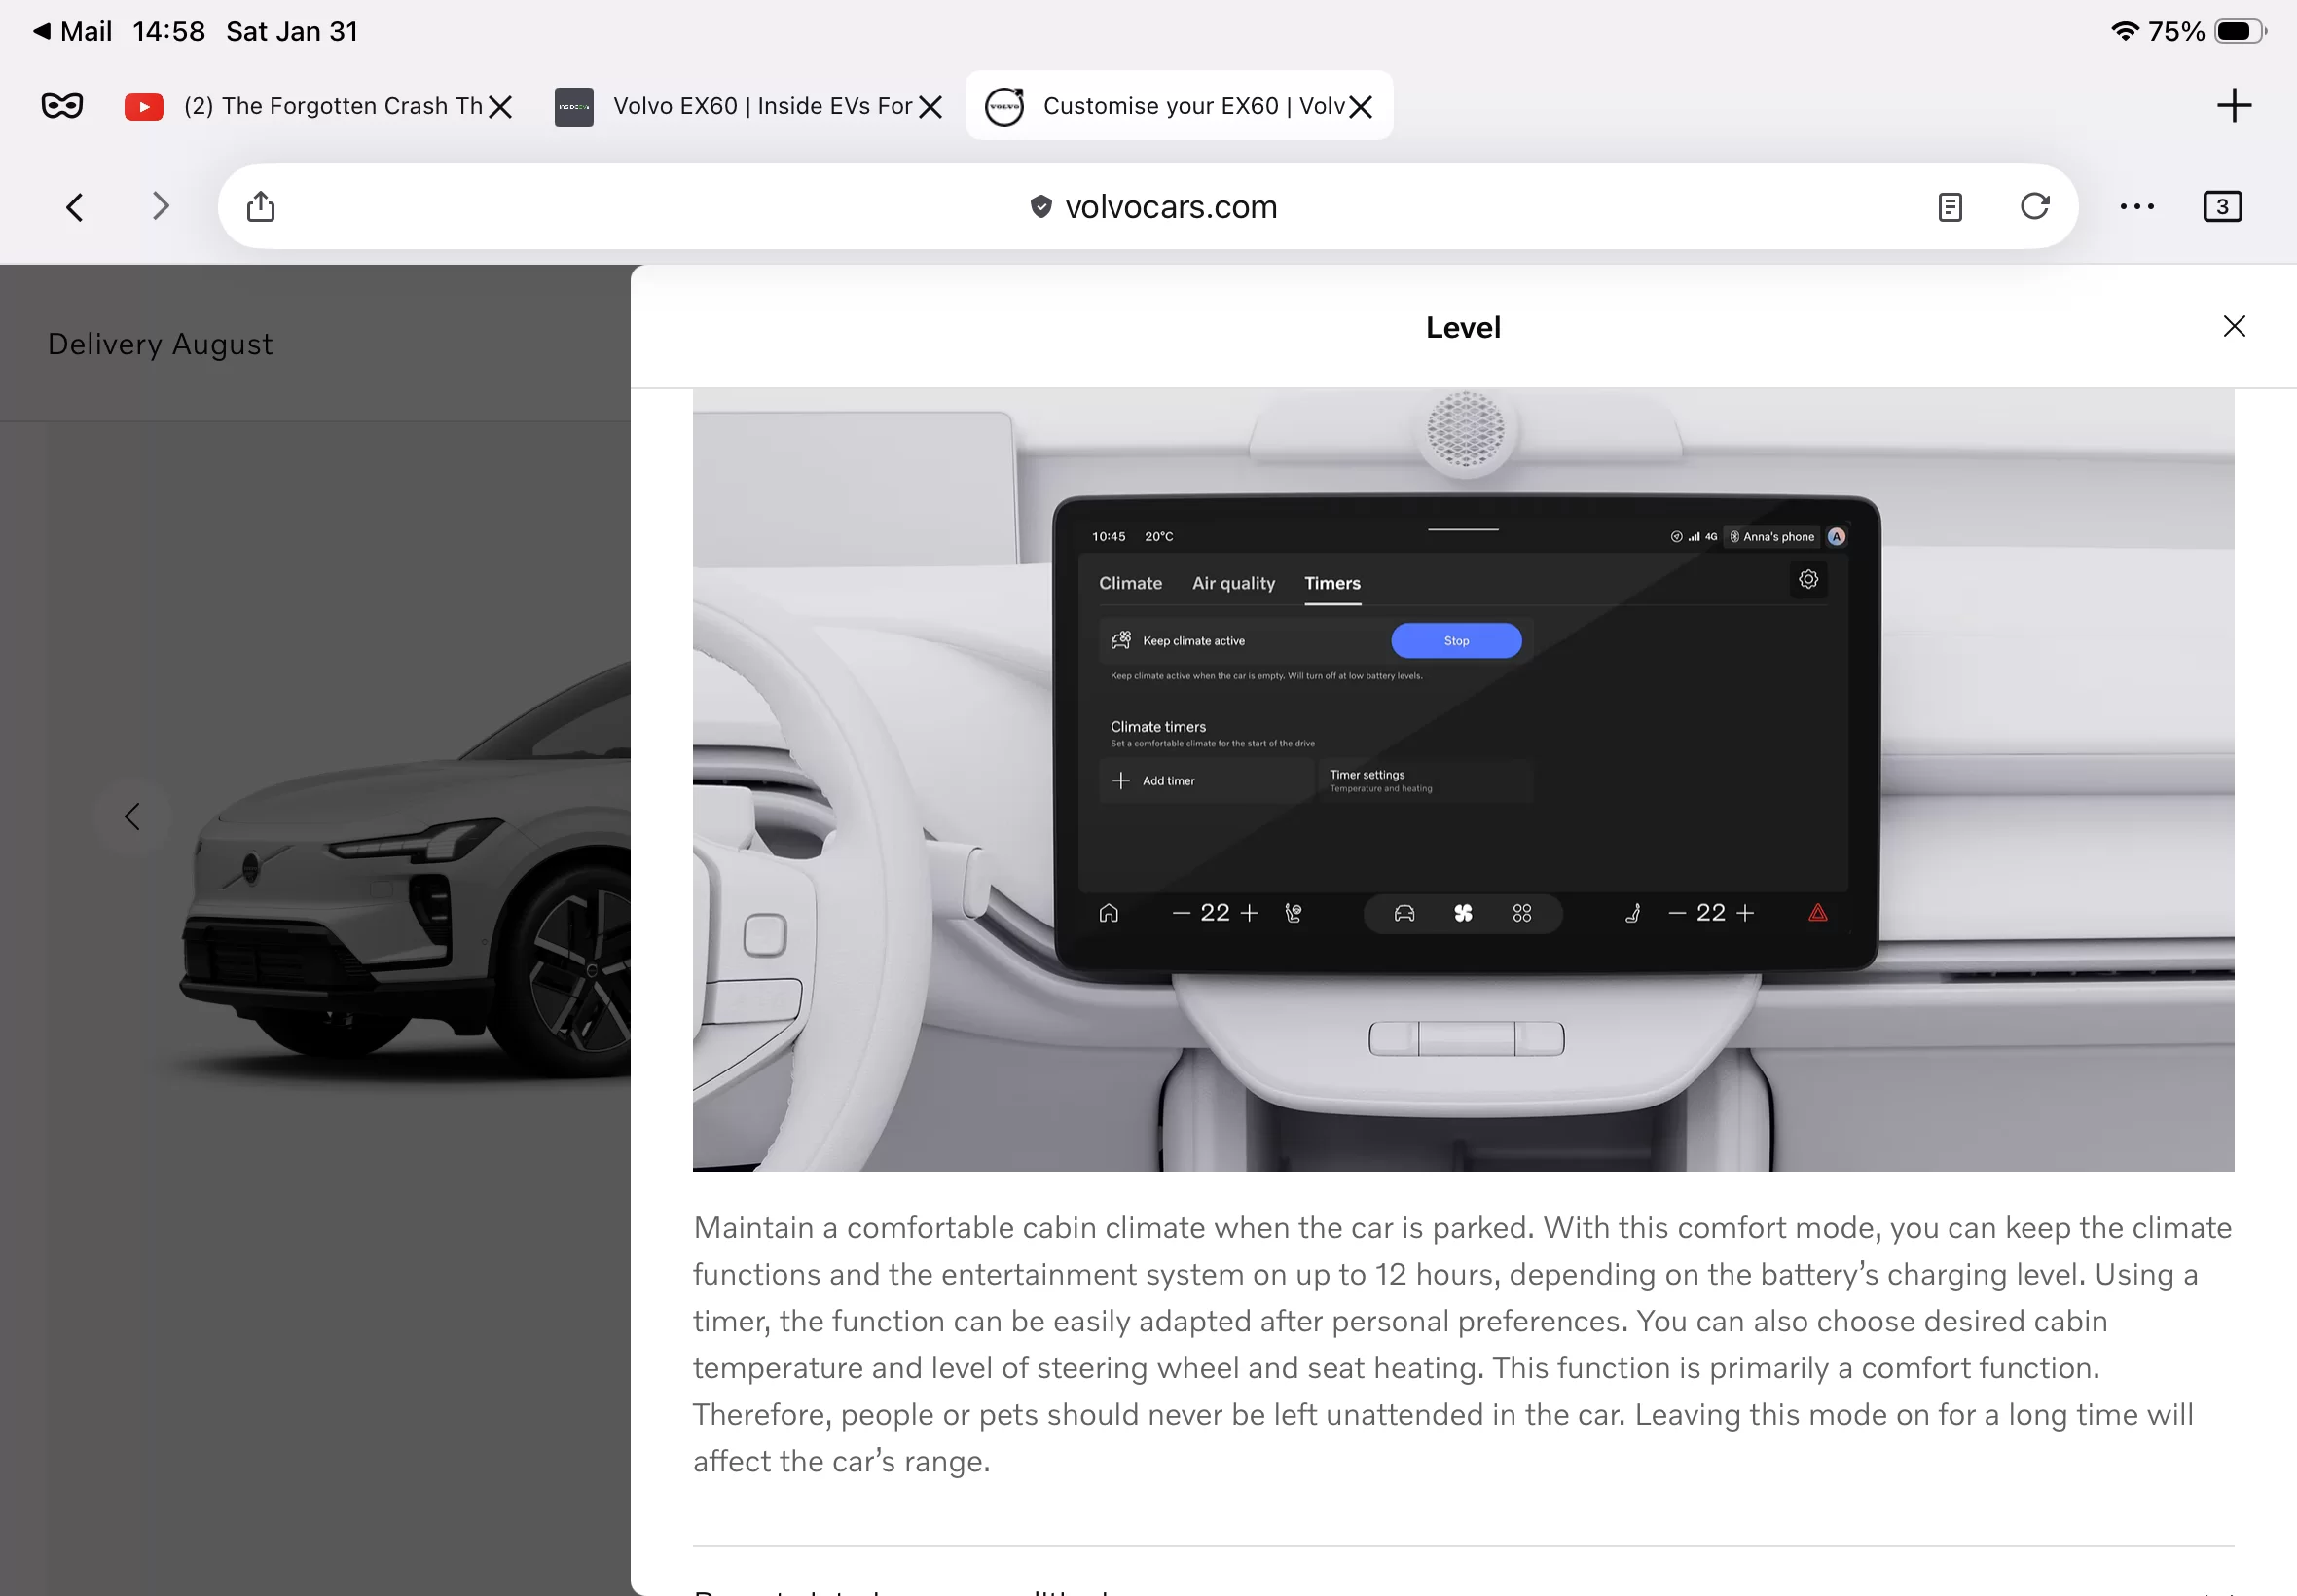Close the Customise your EX60 tab
Viewport: 2297px width, 1596px height.
click(x=1360, y=107)
